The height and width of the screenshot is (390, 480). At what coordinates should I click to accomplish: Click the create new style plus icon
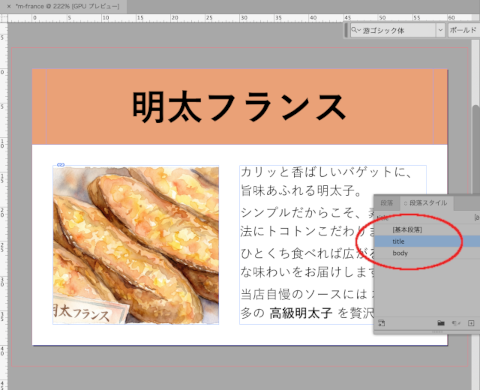tap(471, 323)
